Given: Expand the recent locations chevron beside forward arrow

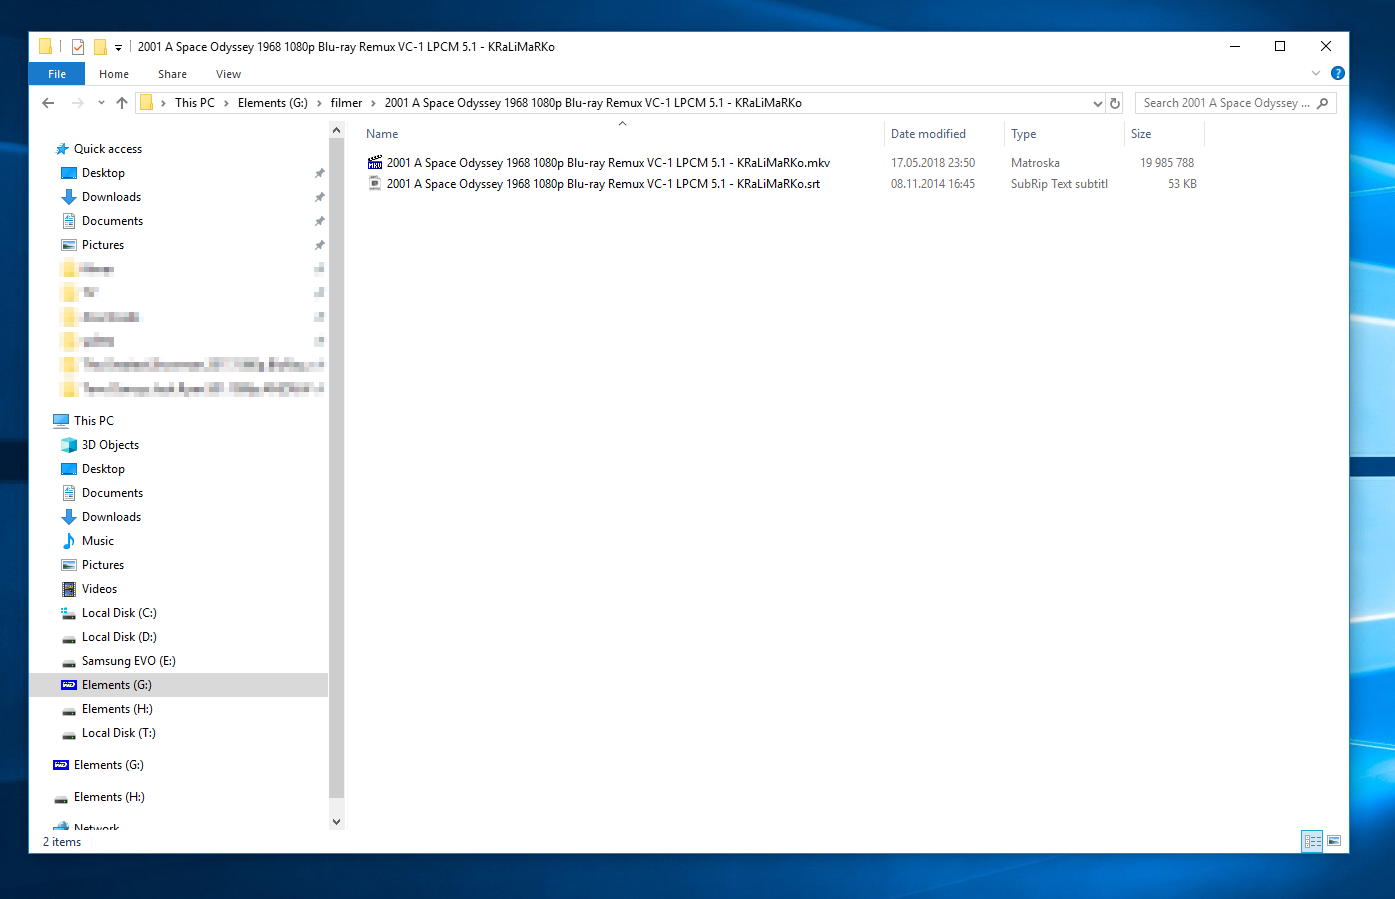Looking at the screenshot, I should click(100, 102).
